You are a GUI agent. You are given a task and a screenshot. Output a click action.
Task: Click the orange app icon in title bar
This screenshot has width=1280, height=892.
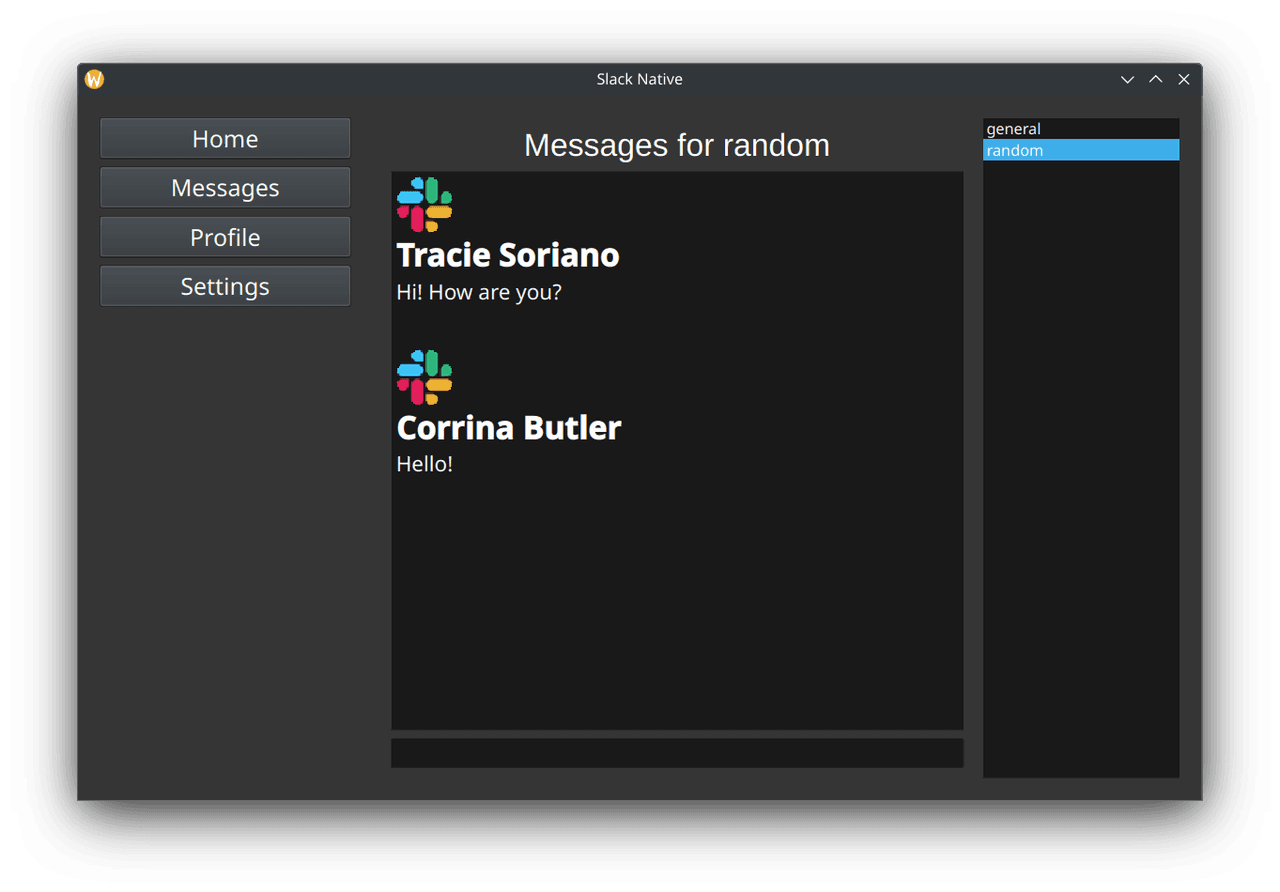tap(94, 80)
